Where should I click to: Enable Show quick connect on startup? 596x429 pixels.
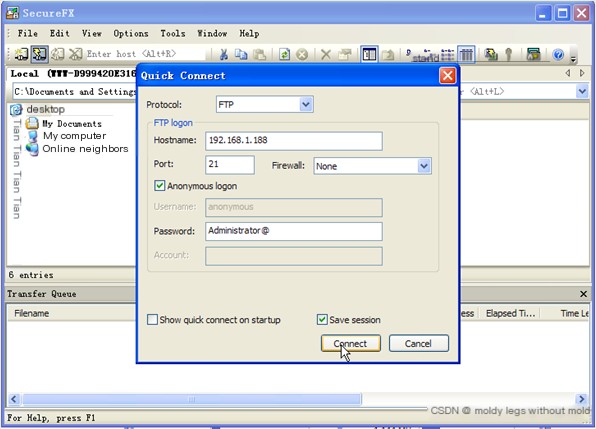click(x=152, y=320)
